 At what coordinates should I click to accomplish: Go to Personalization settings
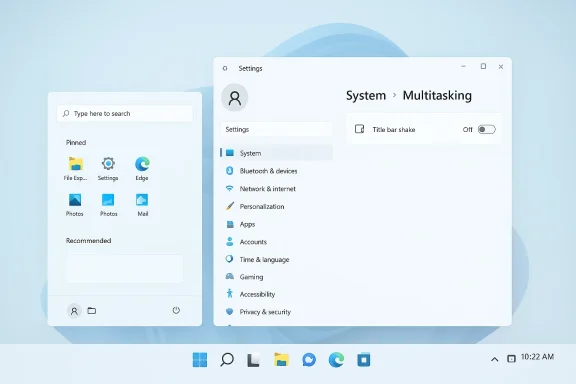tap(277, 206)
